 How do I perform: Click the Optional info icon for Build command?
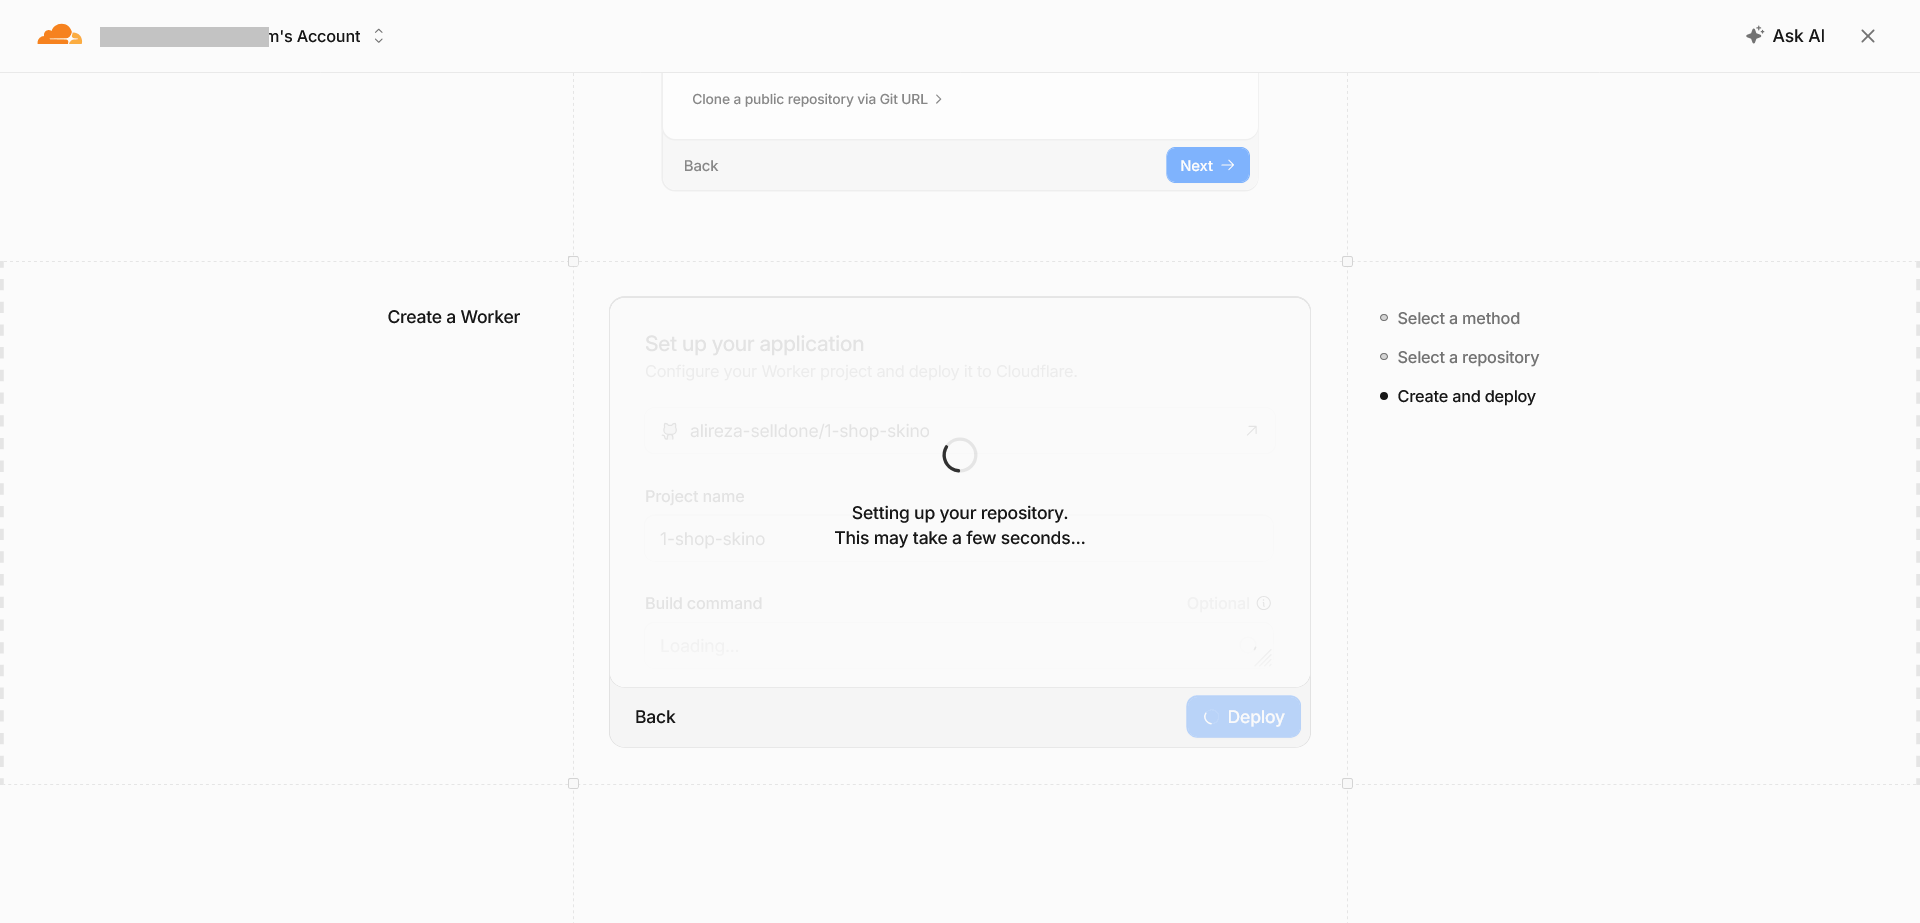coord(1264,603)
